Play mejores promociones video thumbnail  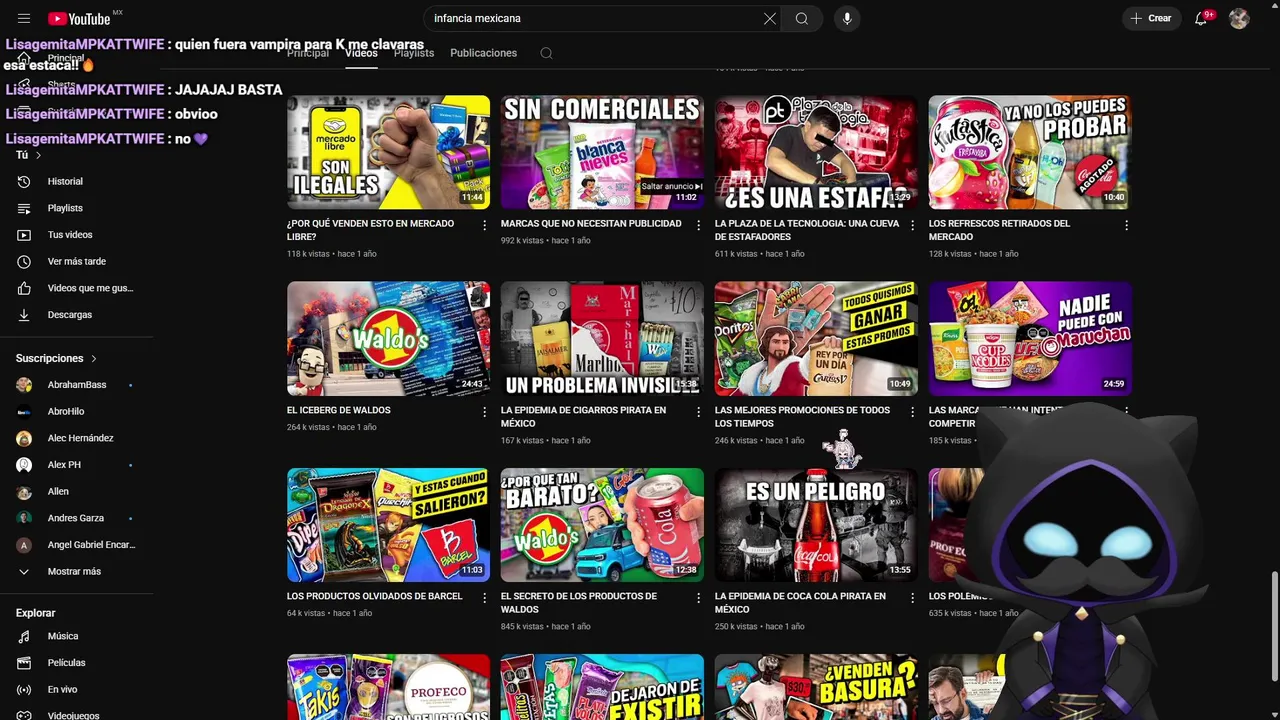click(x=816, y=338)
